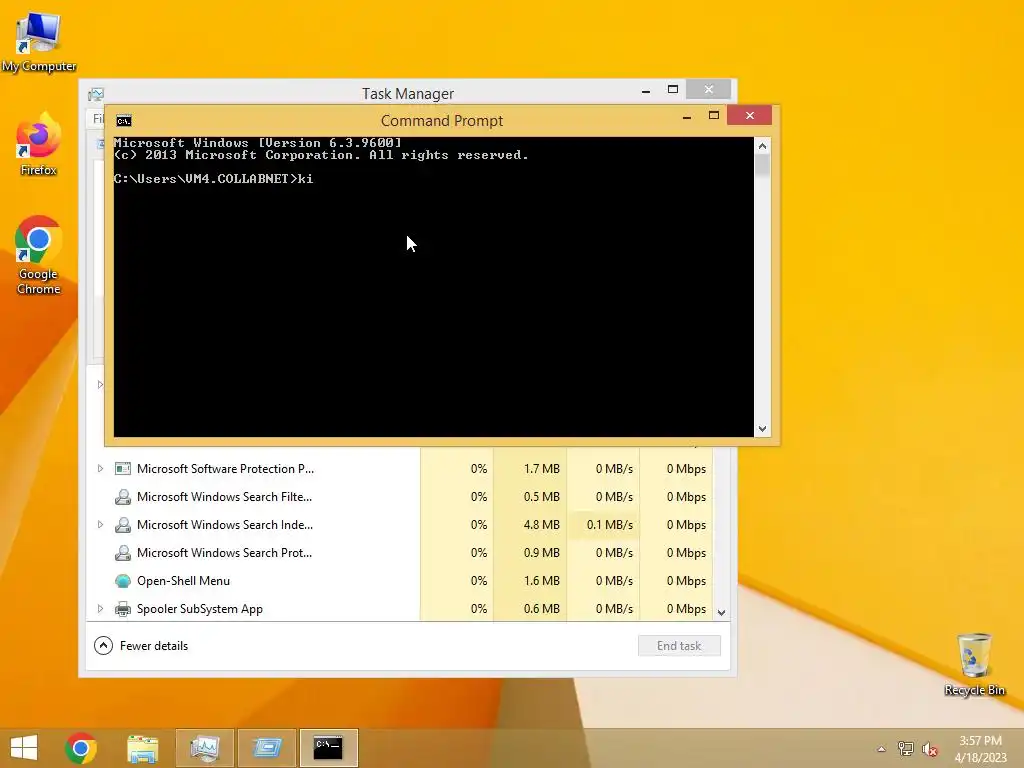The image size is (1024, 768).
Task: Click Command Prompt scrollbar up arrow
Action: [x=762, y=146]
